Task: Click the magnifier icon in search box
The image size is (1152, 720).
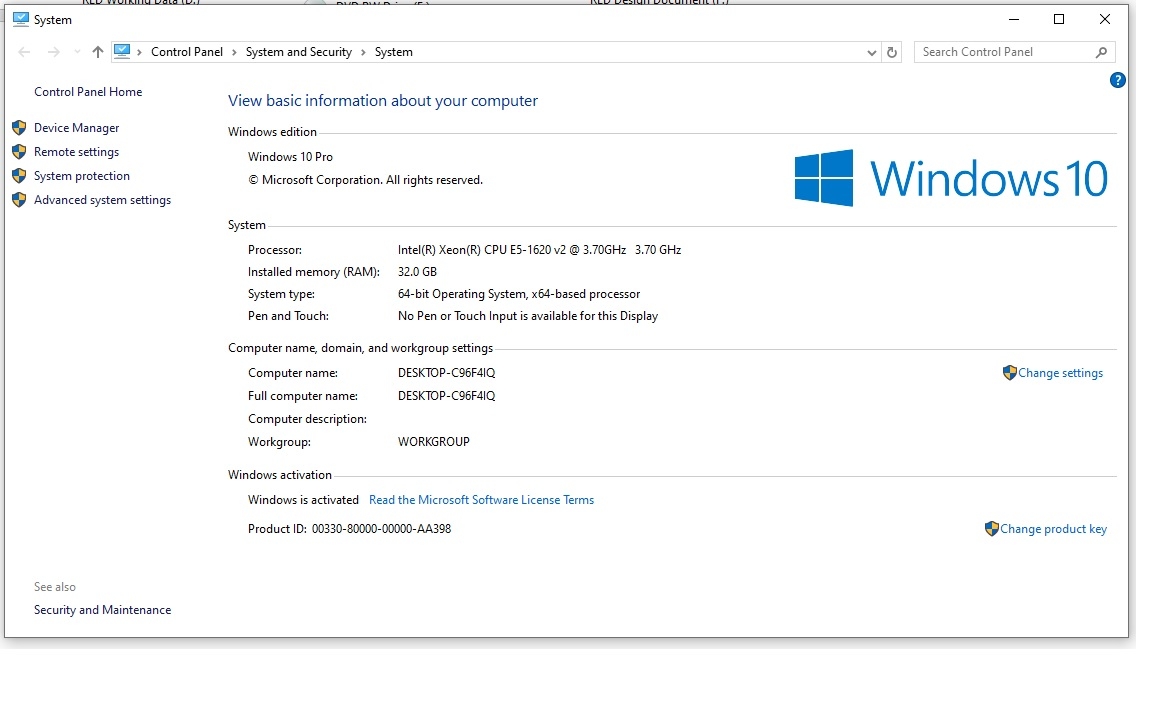Action: pyautogui.click(x=1101, y=52)
